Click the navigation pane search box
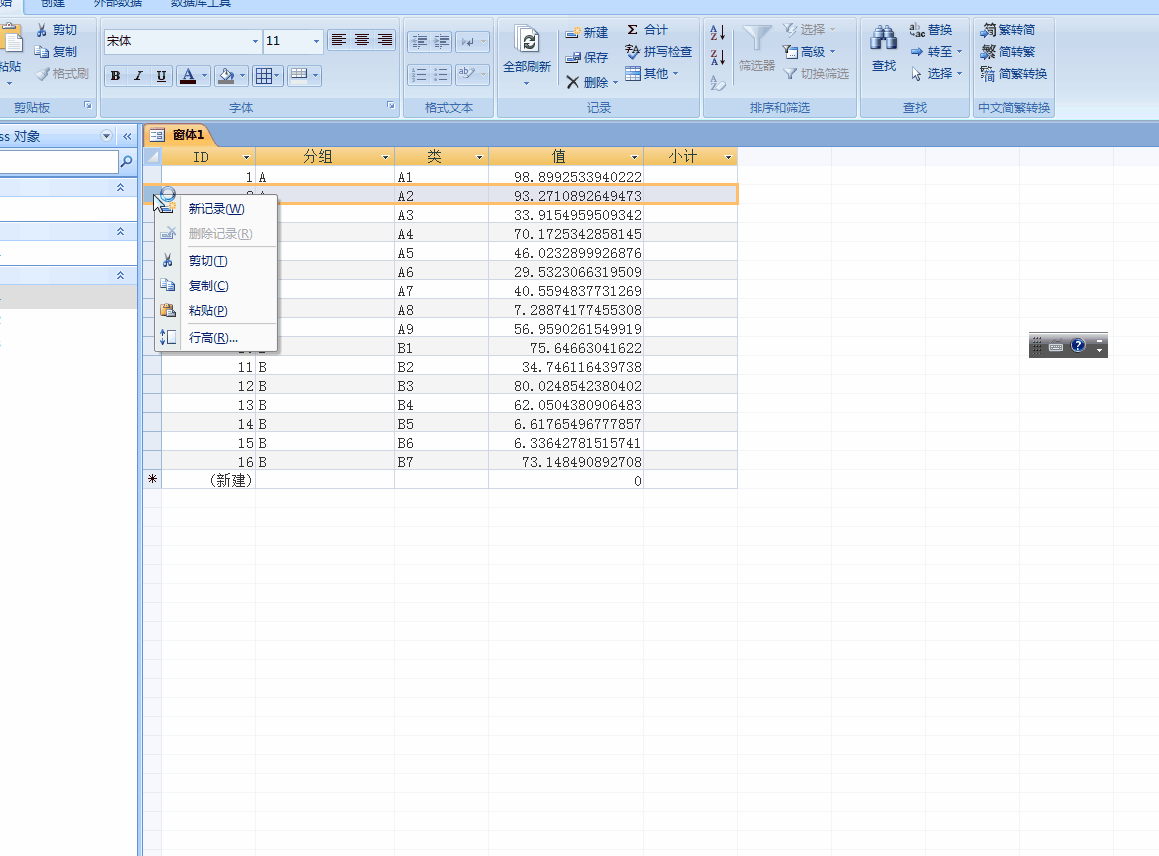Image resolution: width=1159 pixels, height=856 pixels. [x=58, y=161]
